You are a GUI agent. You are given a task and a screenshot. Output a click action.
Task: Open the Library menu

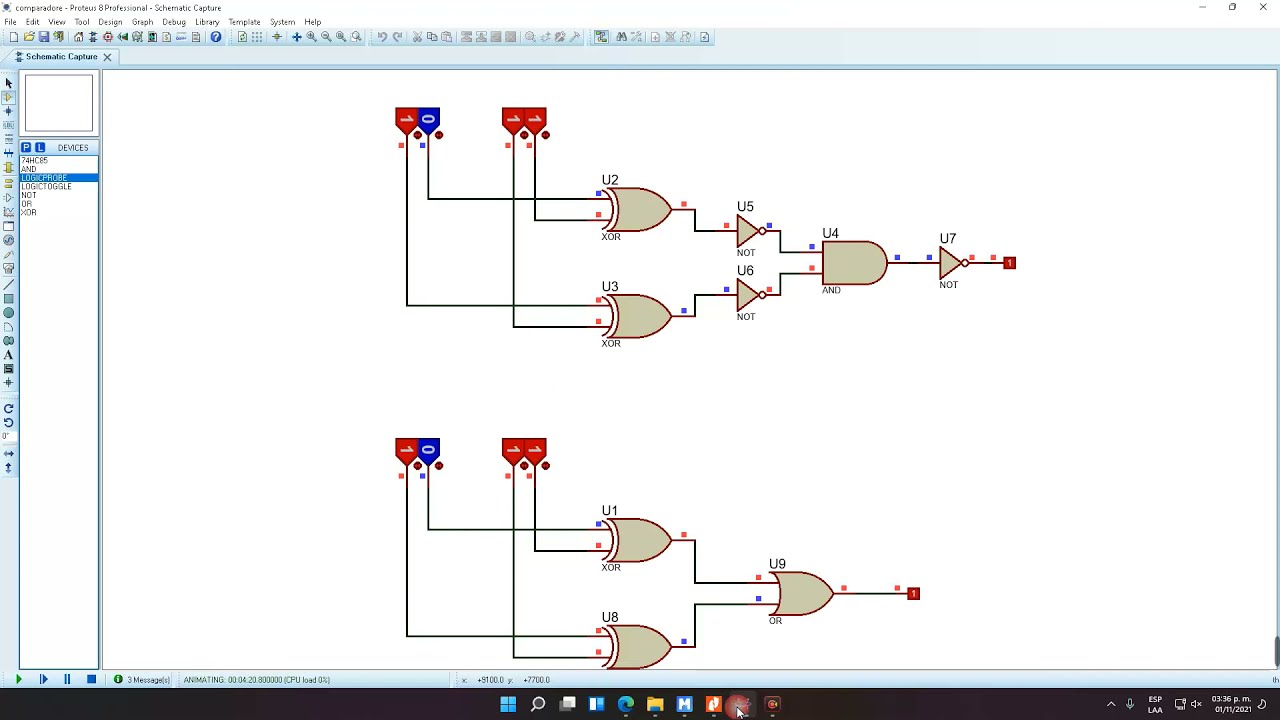pos(207,22)
